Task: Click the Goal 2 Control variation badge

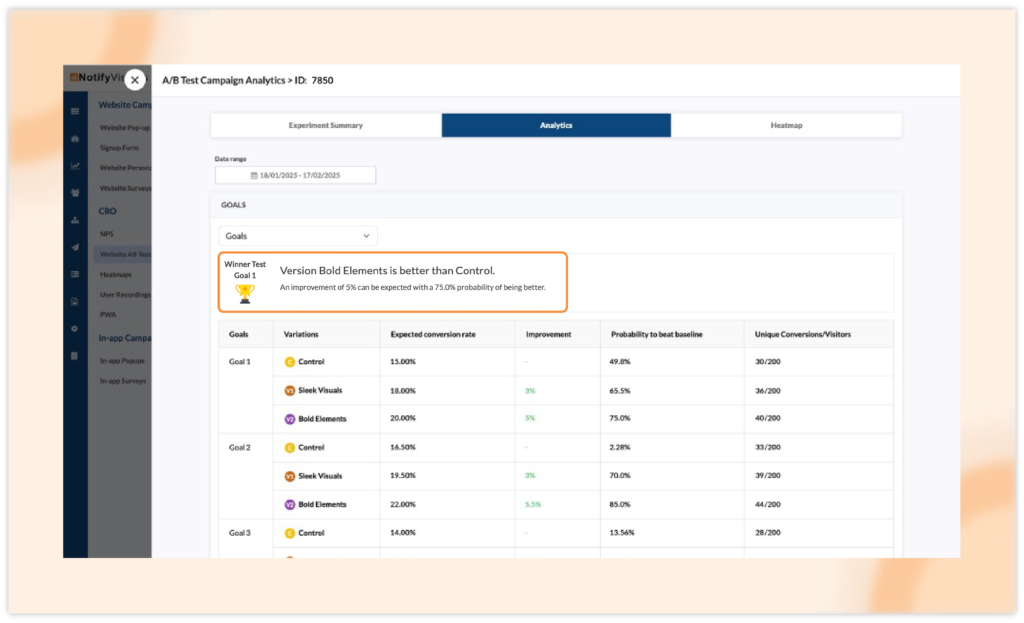Action: pos(289,448)
